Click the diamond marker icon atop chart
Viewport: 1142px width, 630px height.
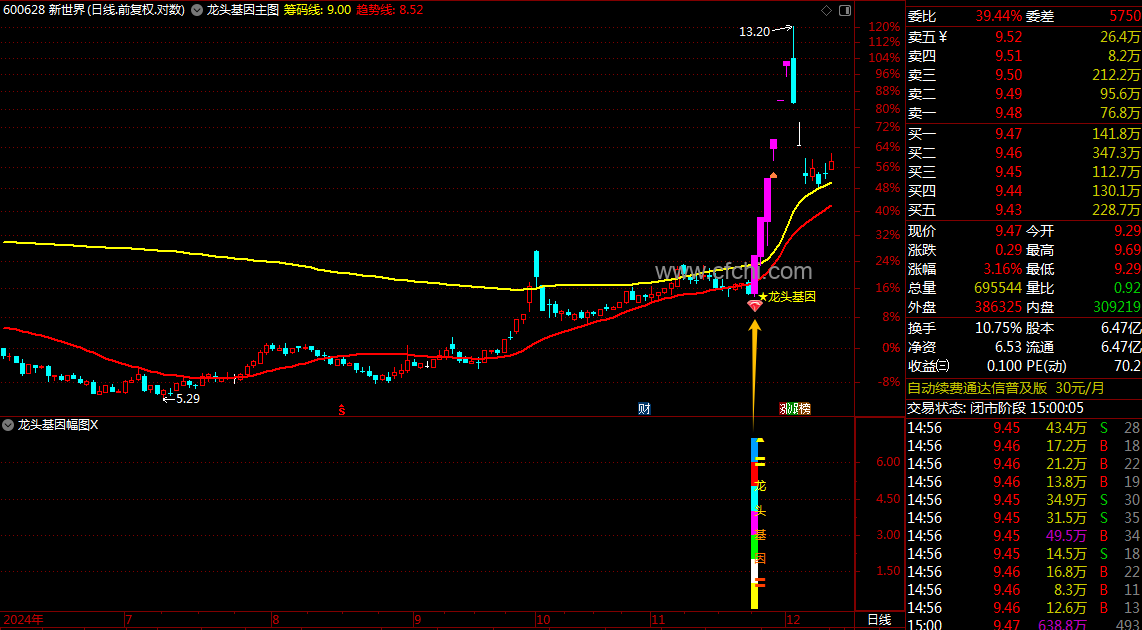(x=826, y=10)
